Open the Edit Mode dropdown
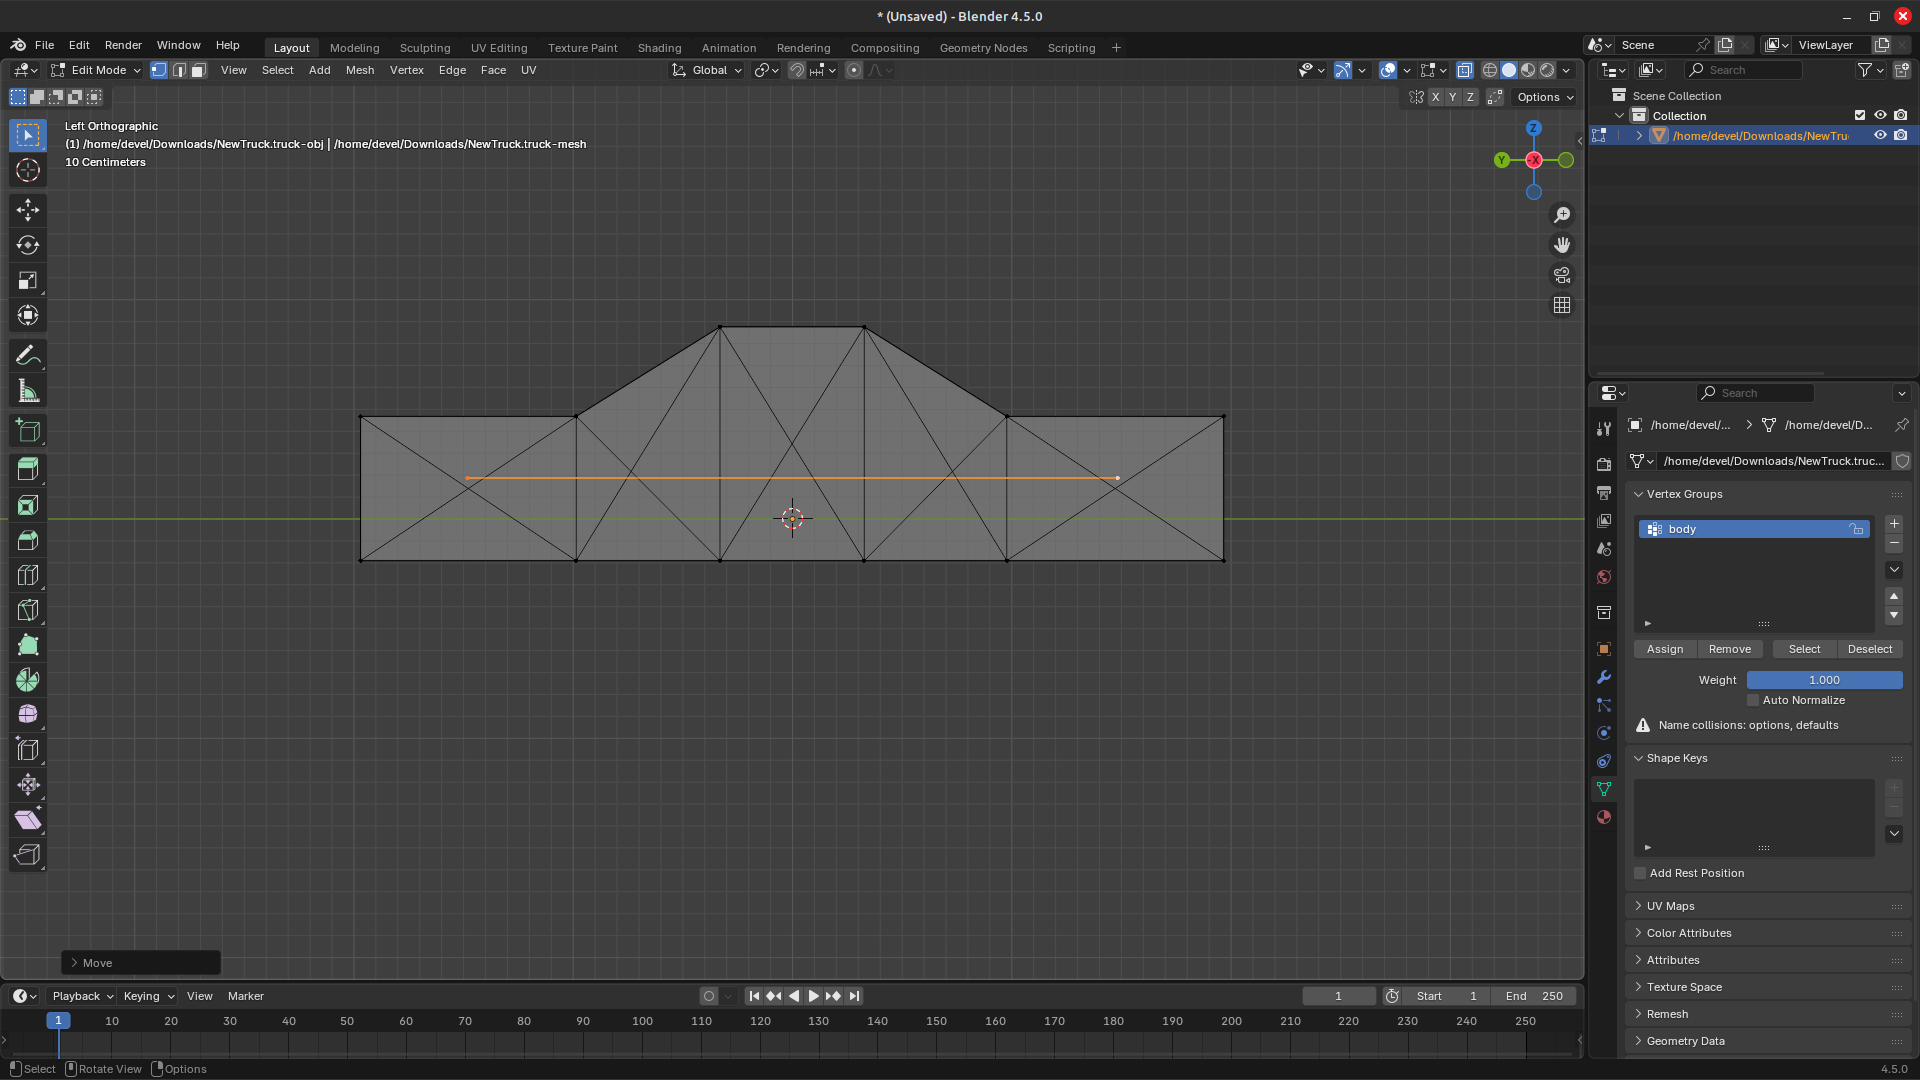Screen dimensions: 1920x1080 pyautogui.click(x=96, y=70)
